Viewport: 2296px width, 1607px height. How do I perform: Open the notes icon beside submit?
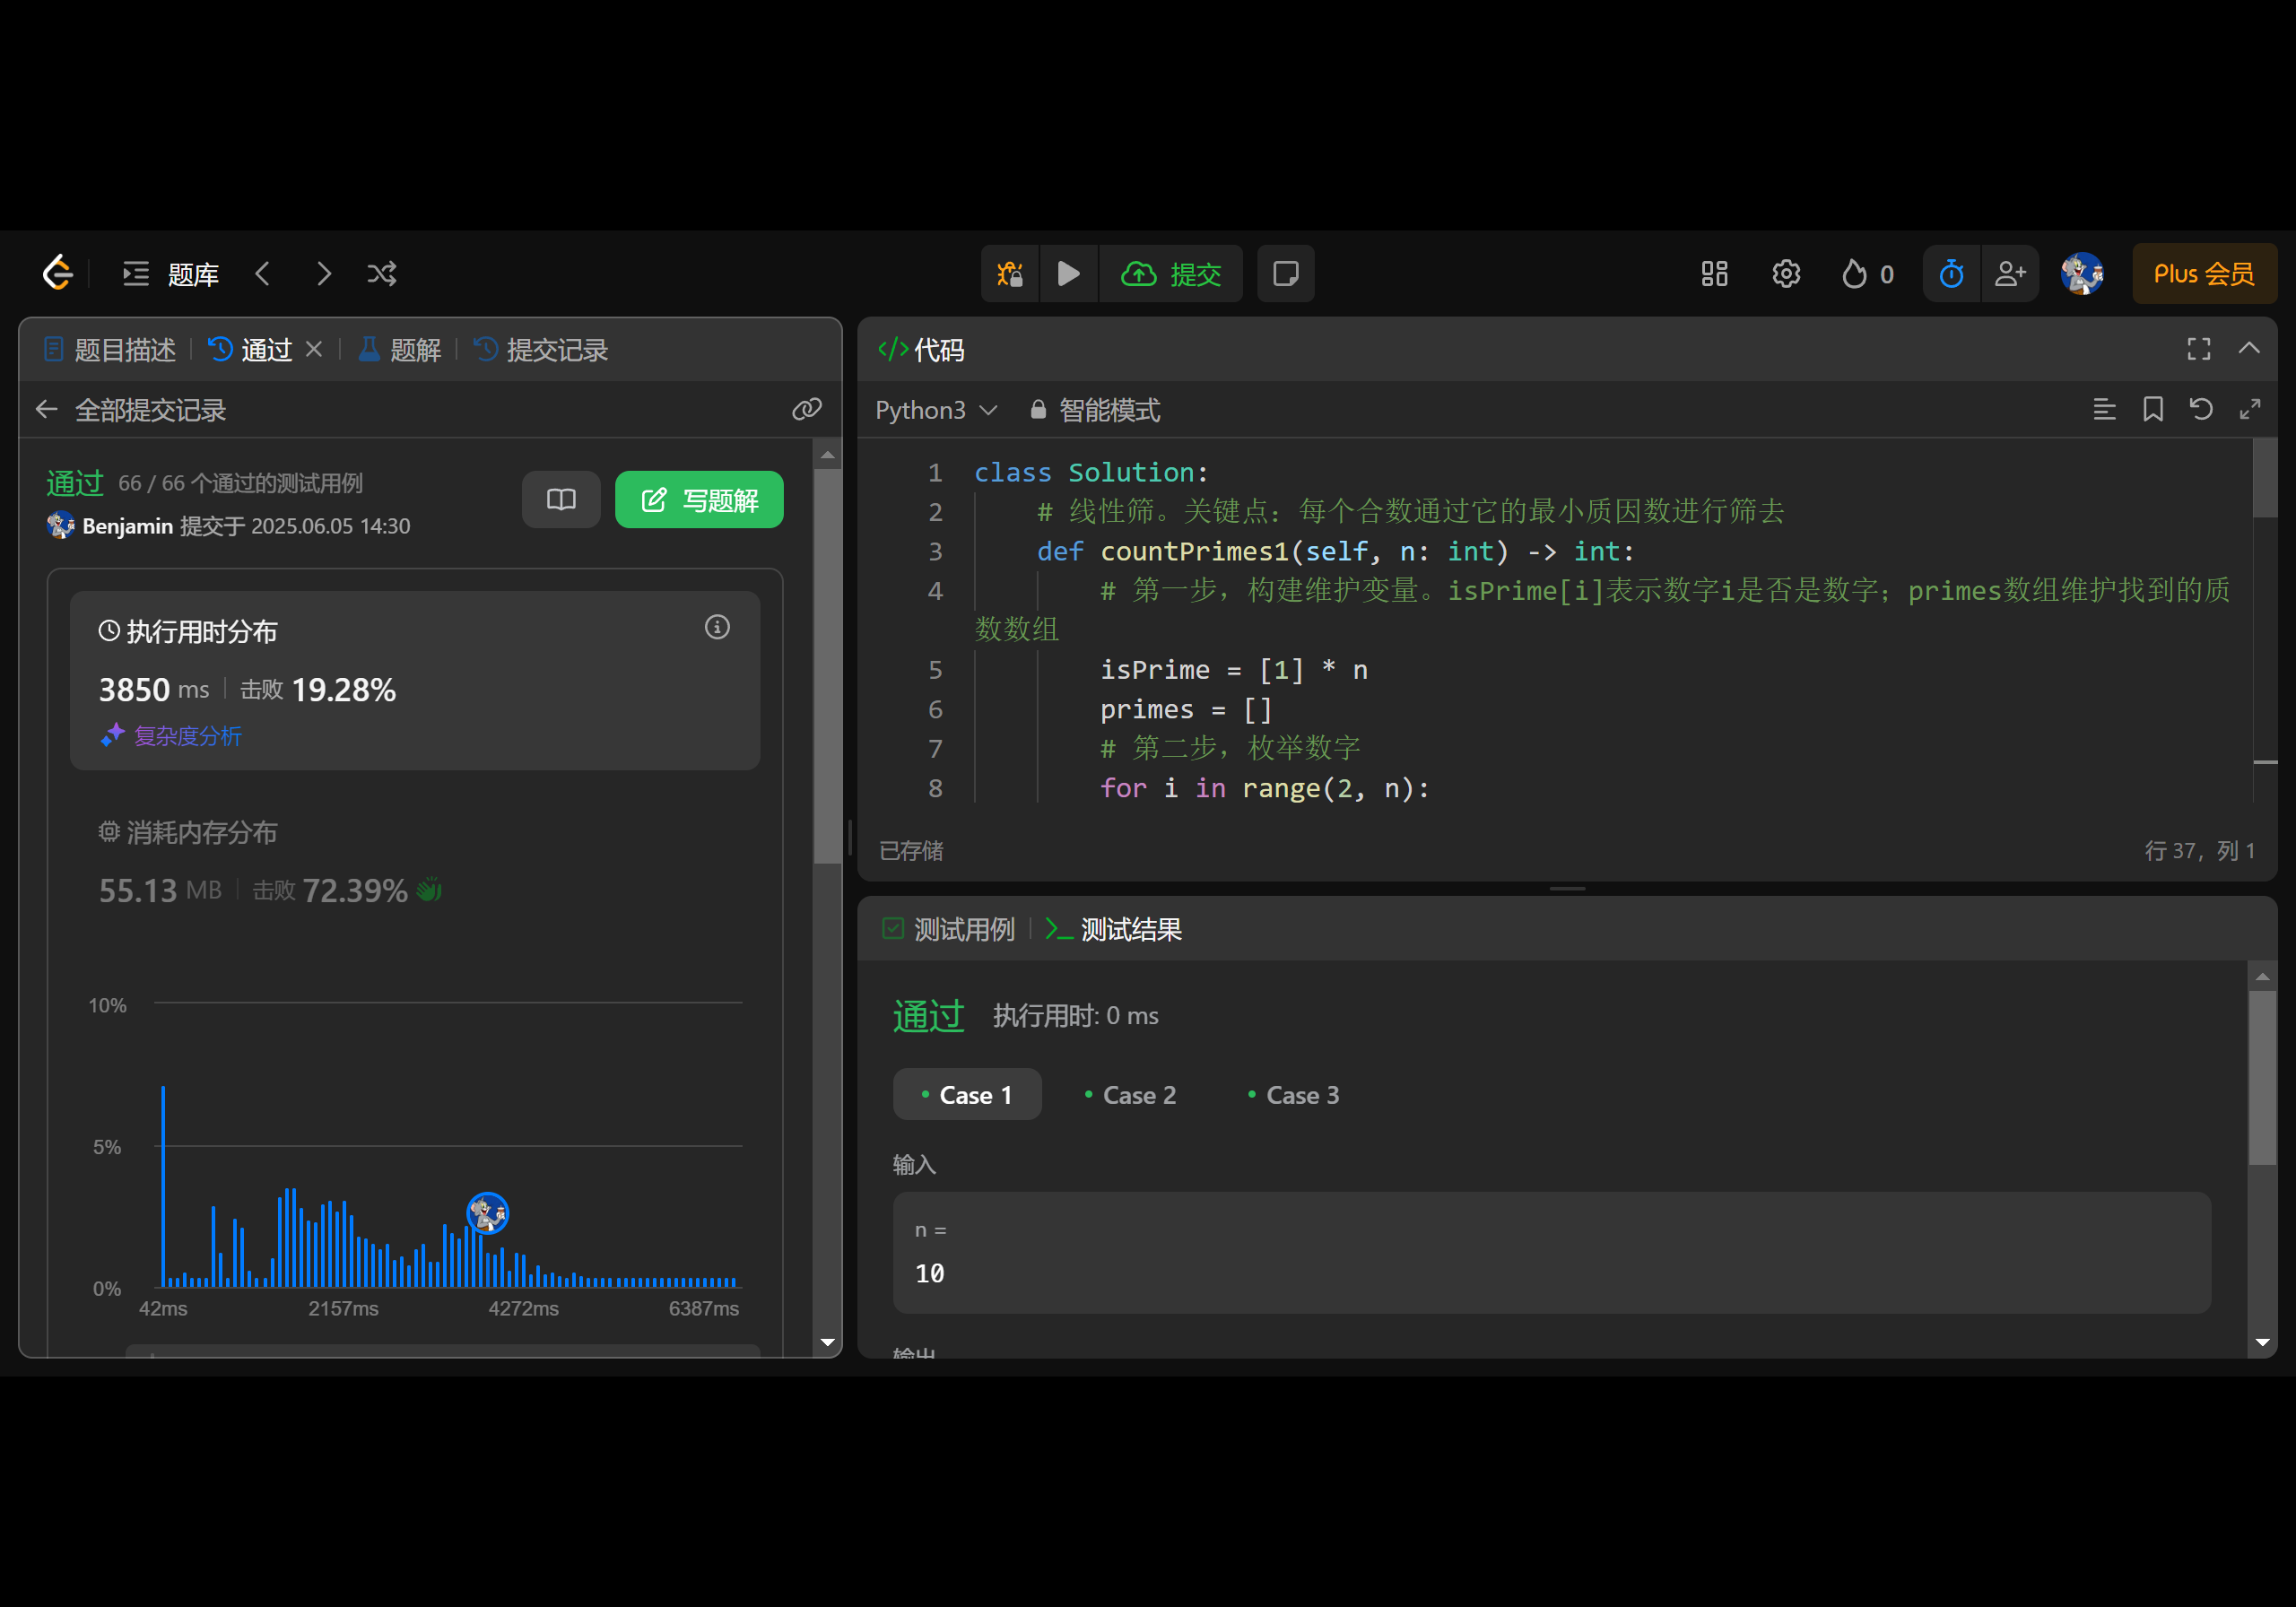(x=1285, y=273)
